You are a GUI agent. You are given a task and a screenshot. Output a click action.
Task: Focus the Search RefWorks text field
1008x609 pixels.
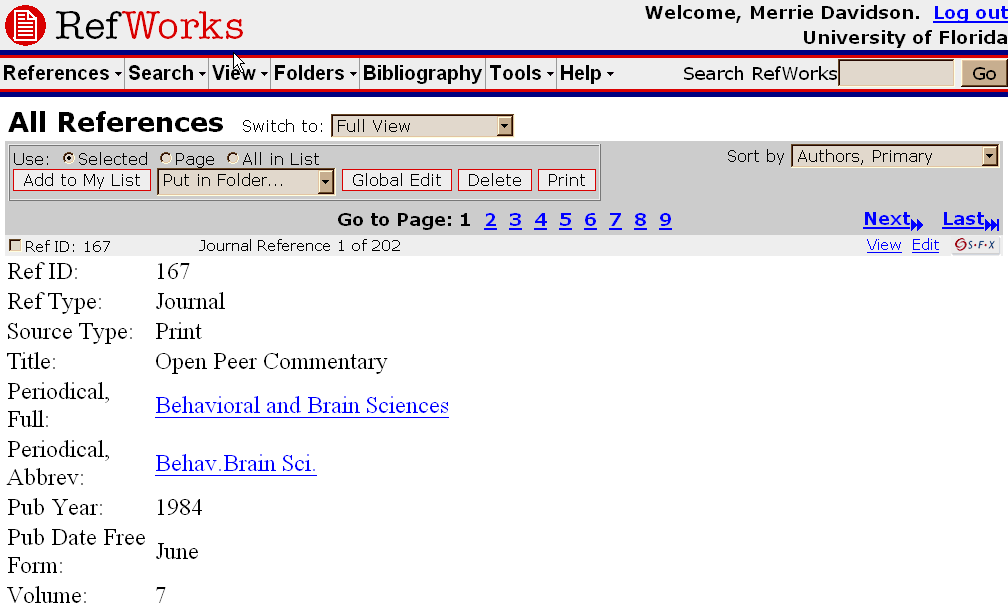click(896, 73)
